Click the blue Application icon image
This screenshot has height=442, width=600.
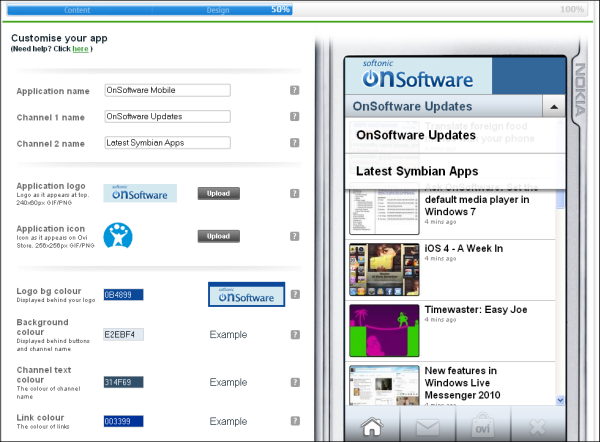[x=120, y=235]
